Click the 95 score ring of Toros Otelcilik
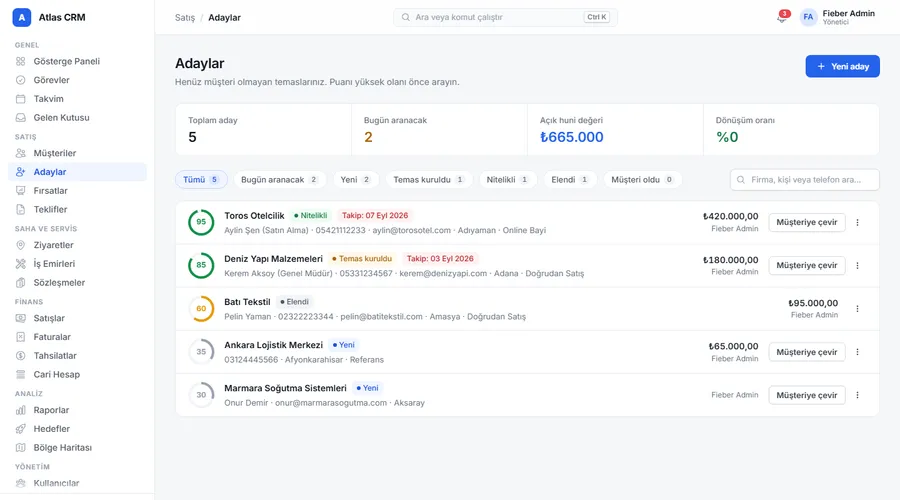The image size is (900, 500). pos(201,222)
